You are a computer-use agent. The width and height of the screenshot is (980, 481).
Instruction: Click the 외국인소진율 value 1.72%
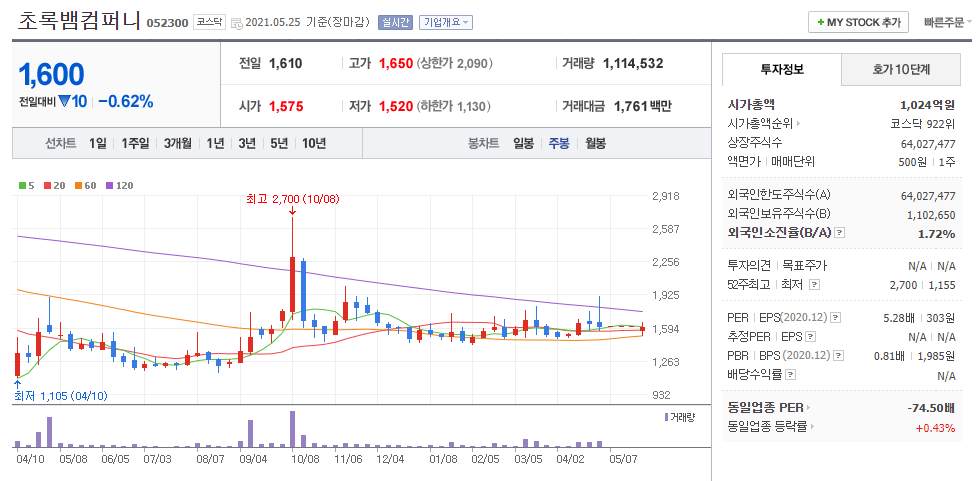pos(937,234)
